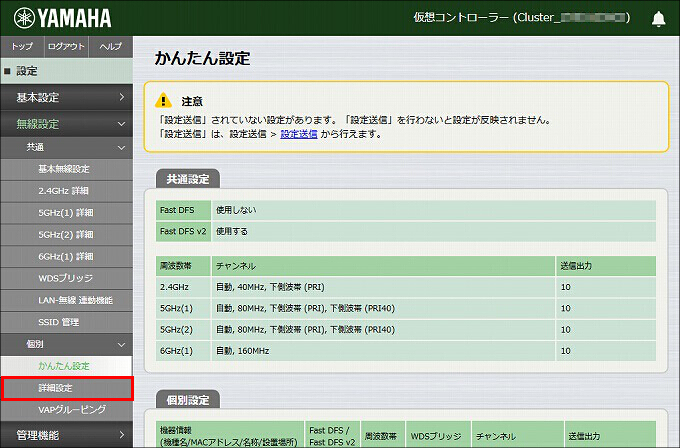Click the notification bell icon

658,19
